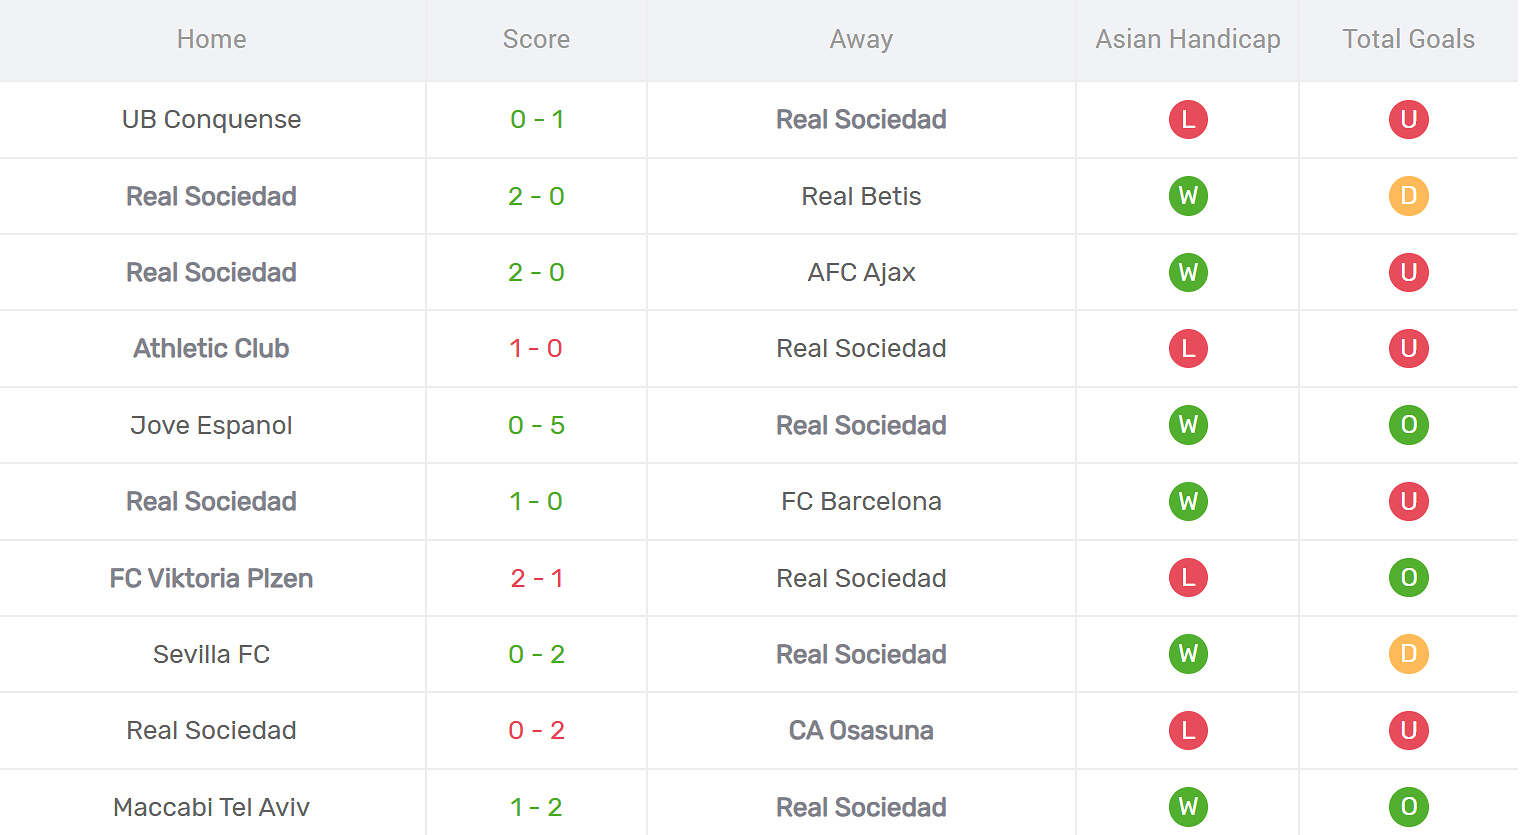This screenshot has height=835, width=1521.
Task: Click the Asian Handicap column header
Action: point(1187,39)
